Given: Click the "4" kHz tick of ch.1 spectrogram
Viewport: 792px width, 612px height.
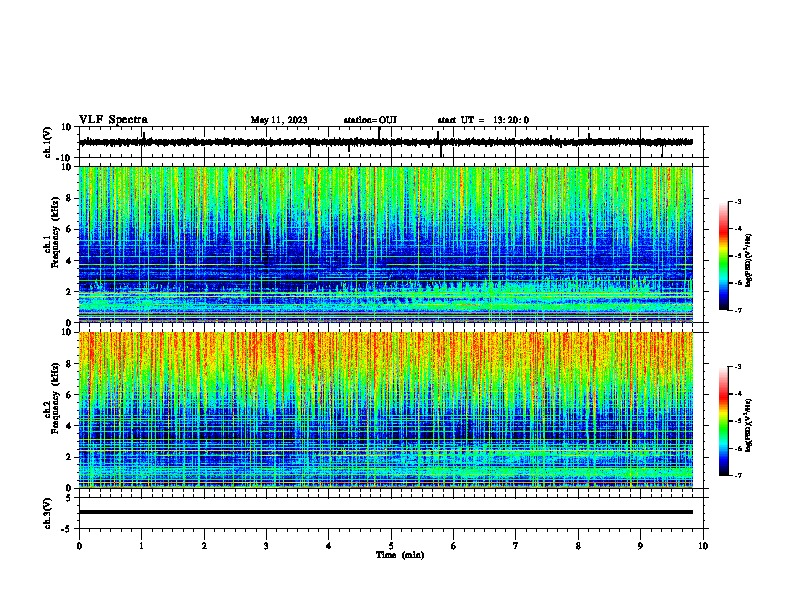Looking at the screenshot, I should [69, 261].
